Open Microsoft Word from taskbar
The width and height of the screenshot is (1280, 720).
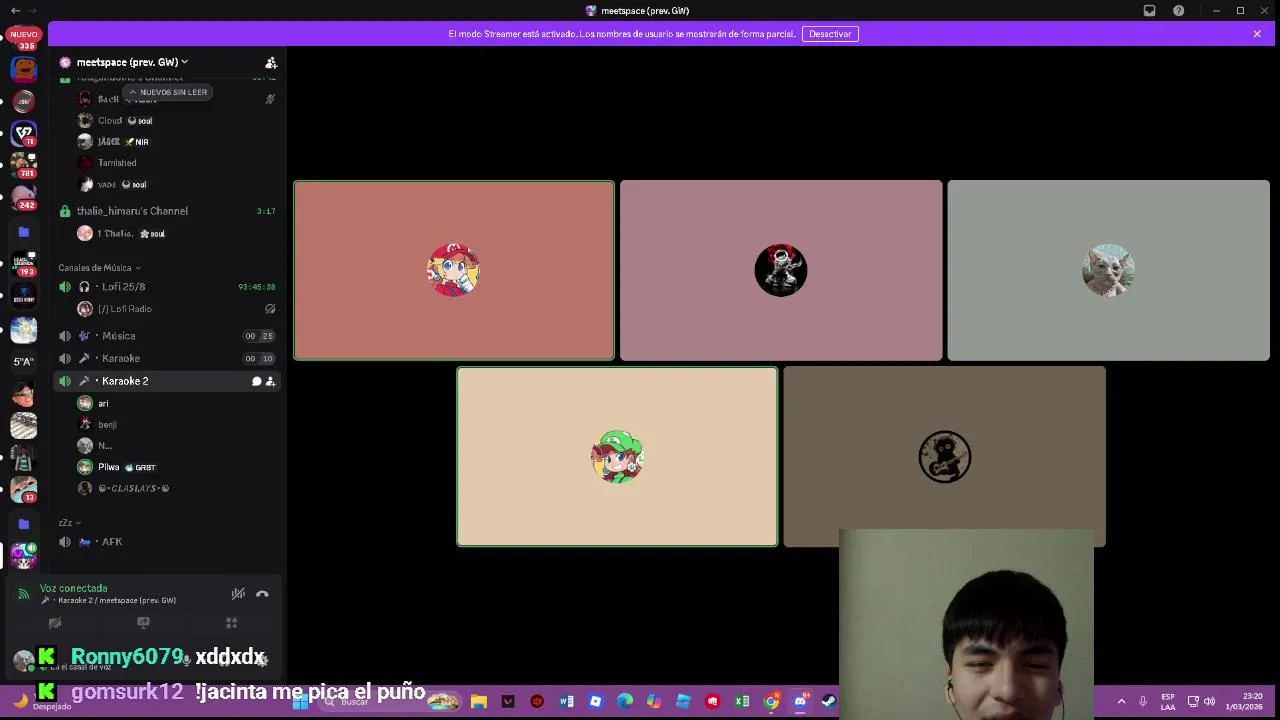tap(566, 702)
